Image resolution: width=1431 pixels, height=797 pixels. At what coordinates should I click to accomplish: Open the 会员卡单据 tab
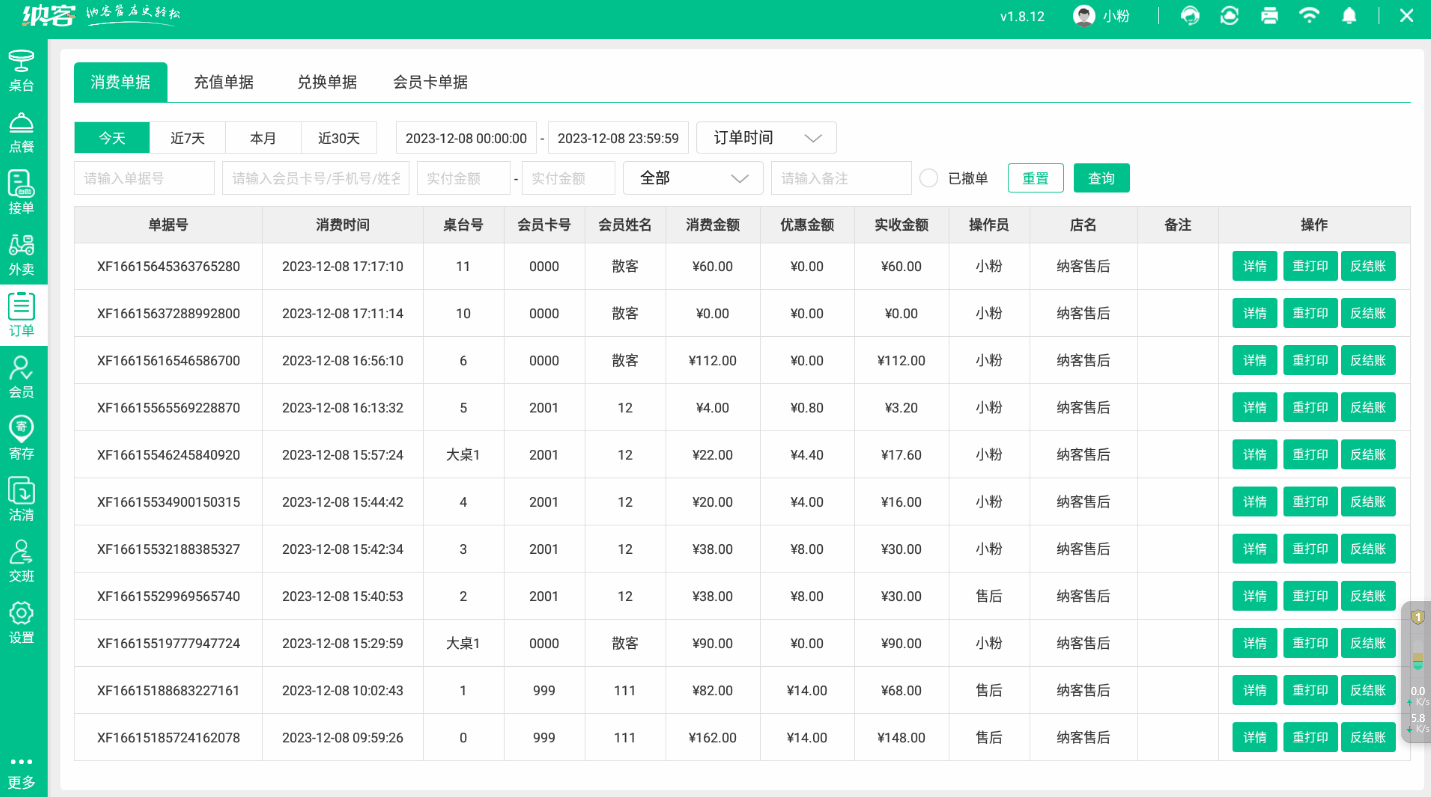[x=430, y=82]
